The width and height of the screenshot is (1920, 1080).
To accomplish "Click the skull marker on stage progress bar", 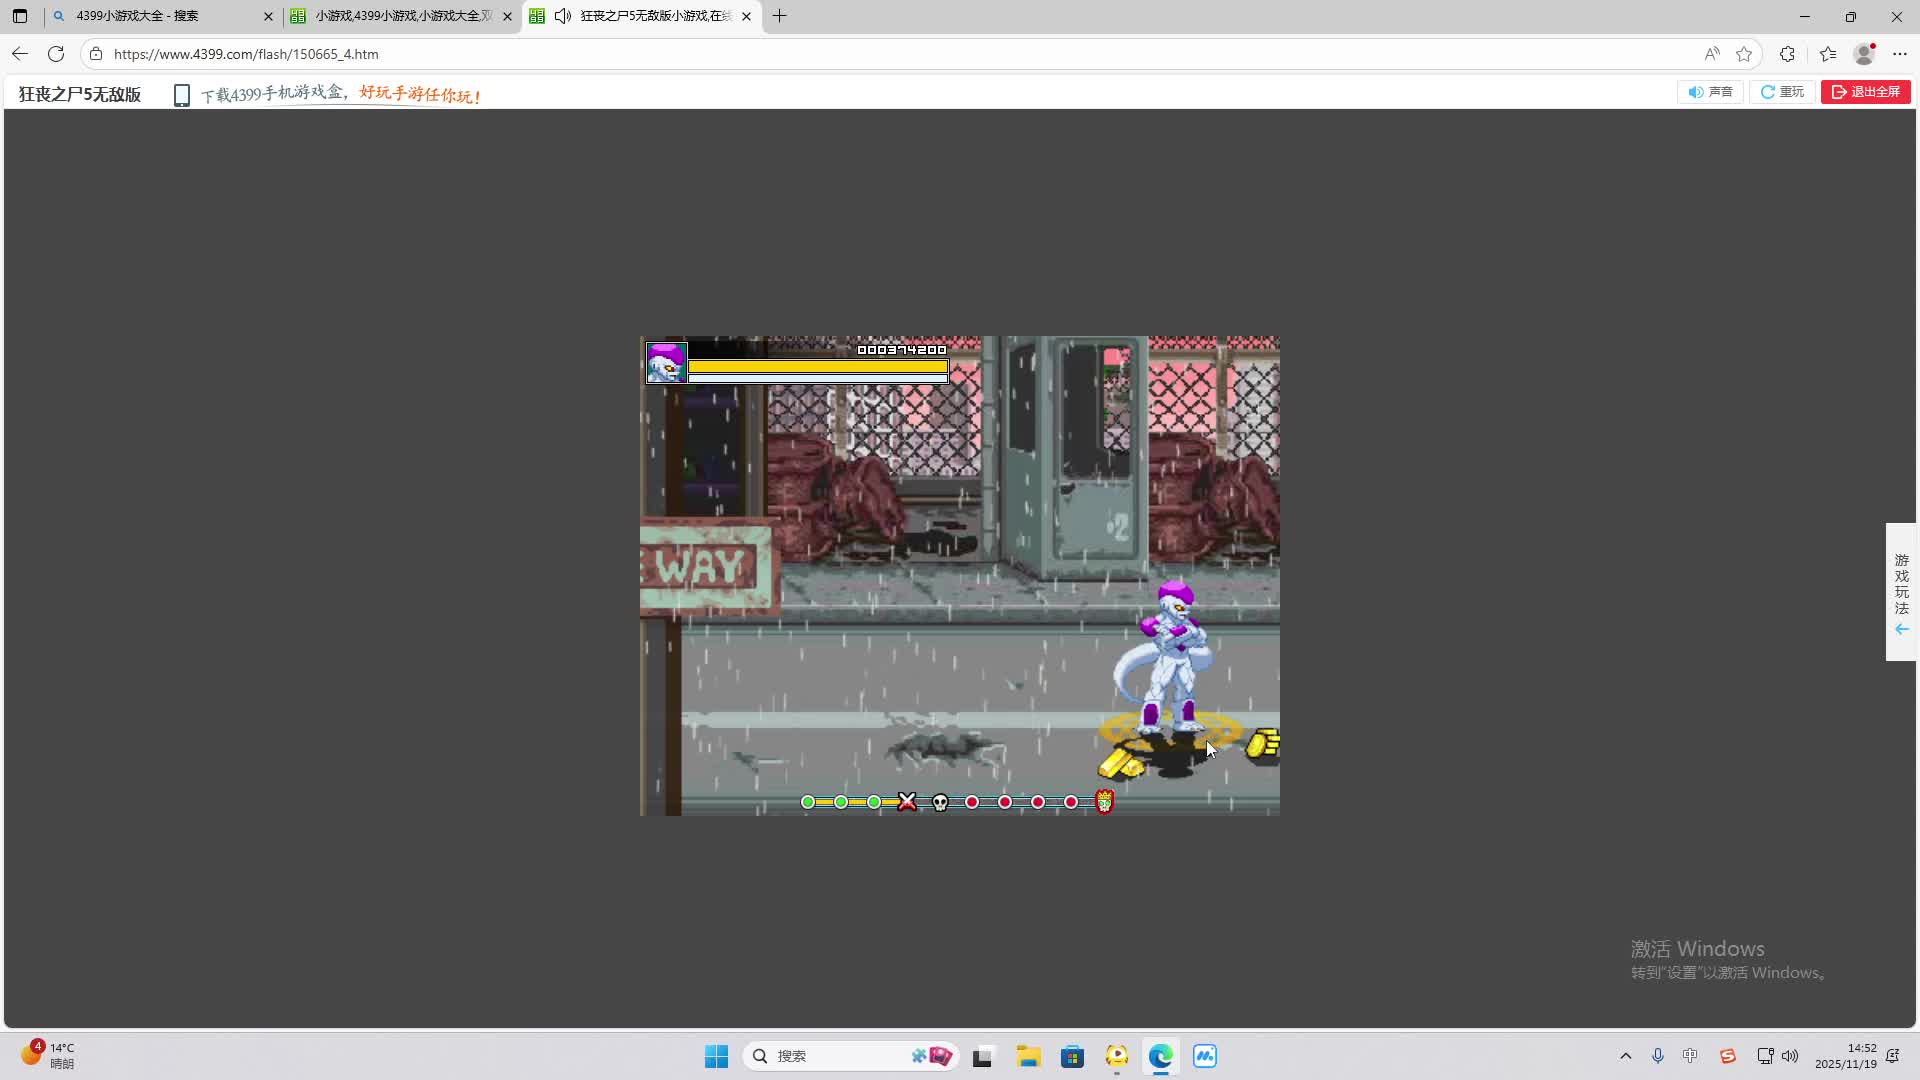I will pos(940,802).
